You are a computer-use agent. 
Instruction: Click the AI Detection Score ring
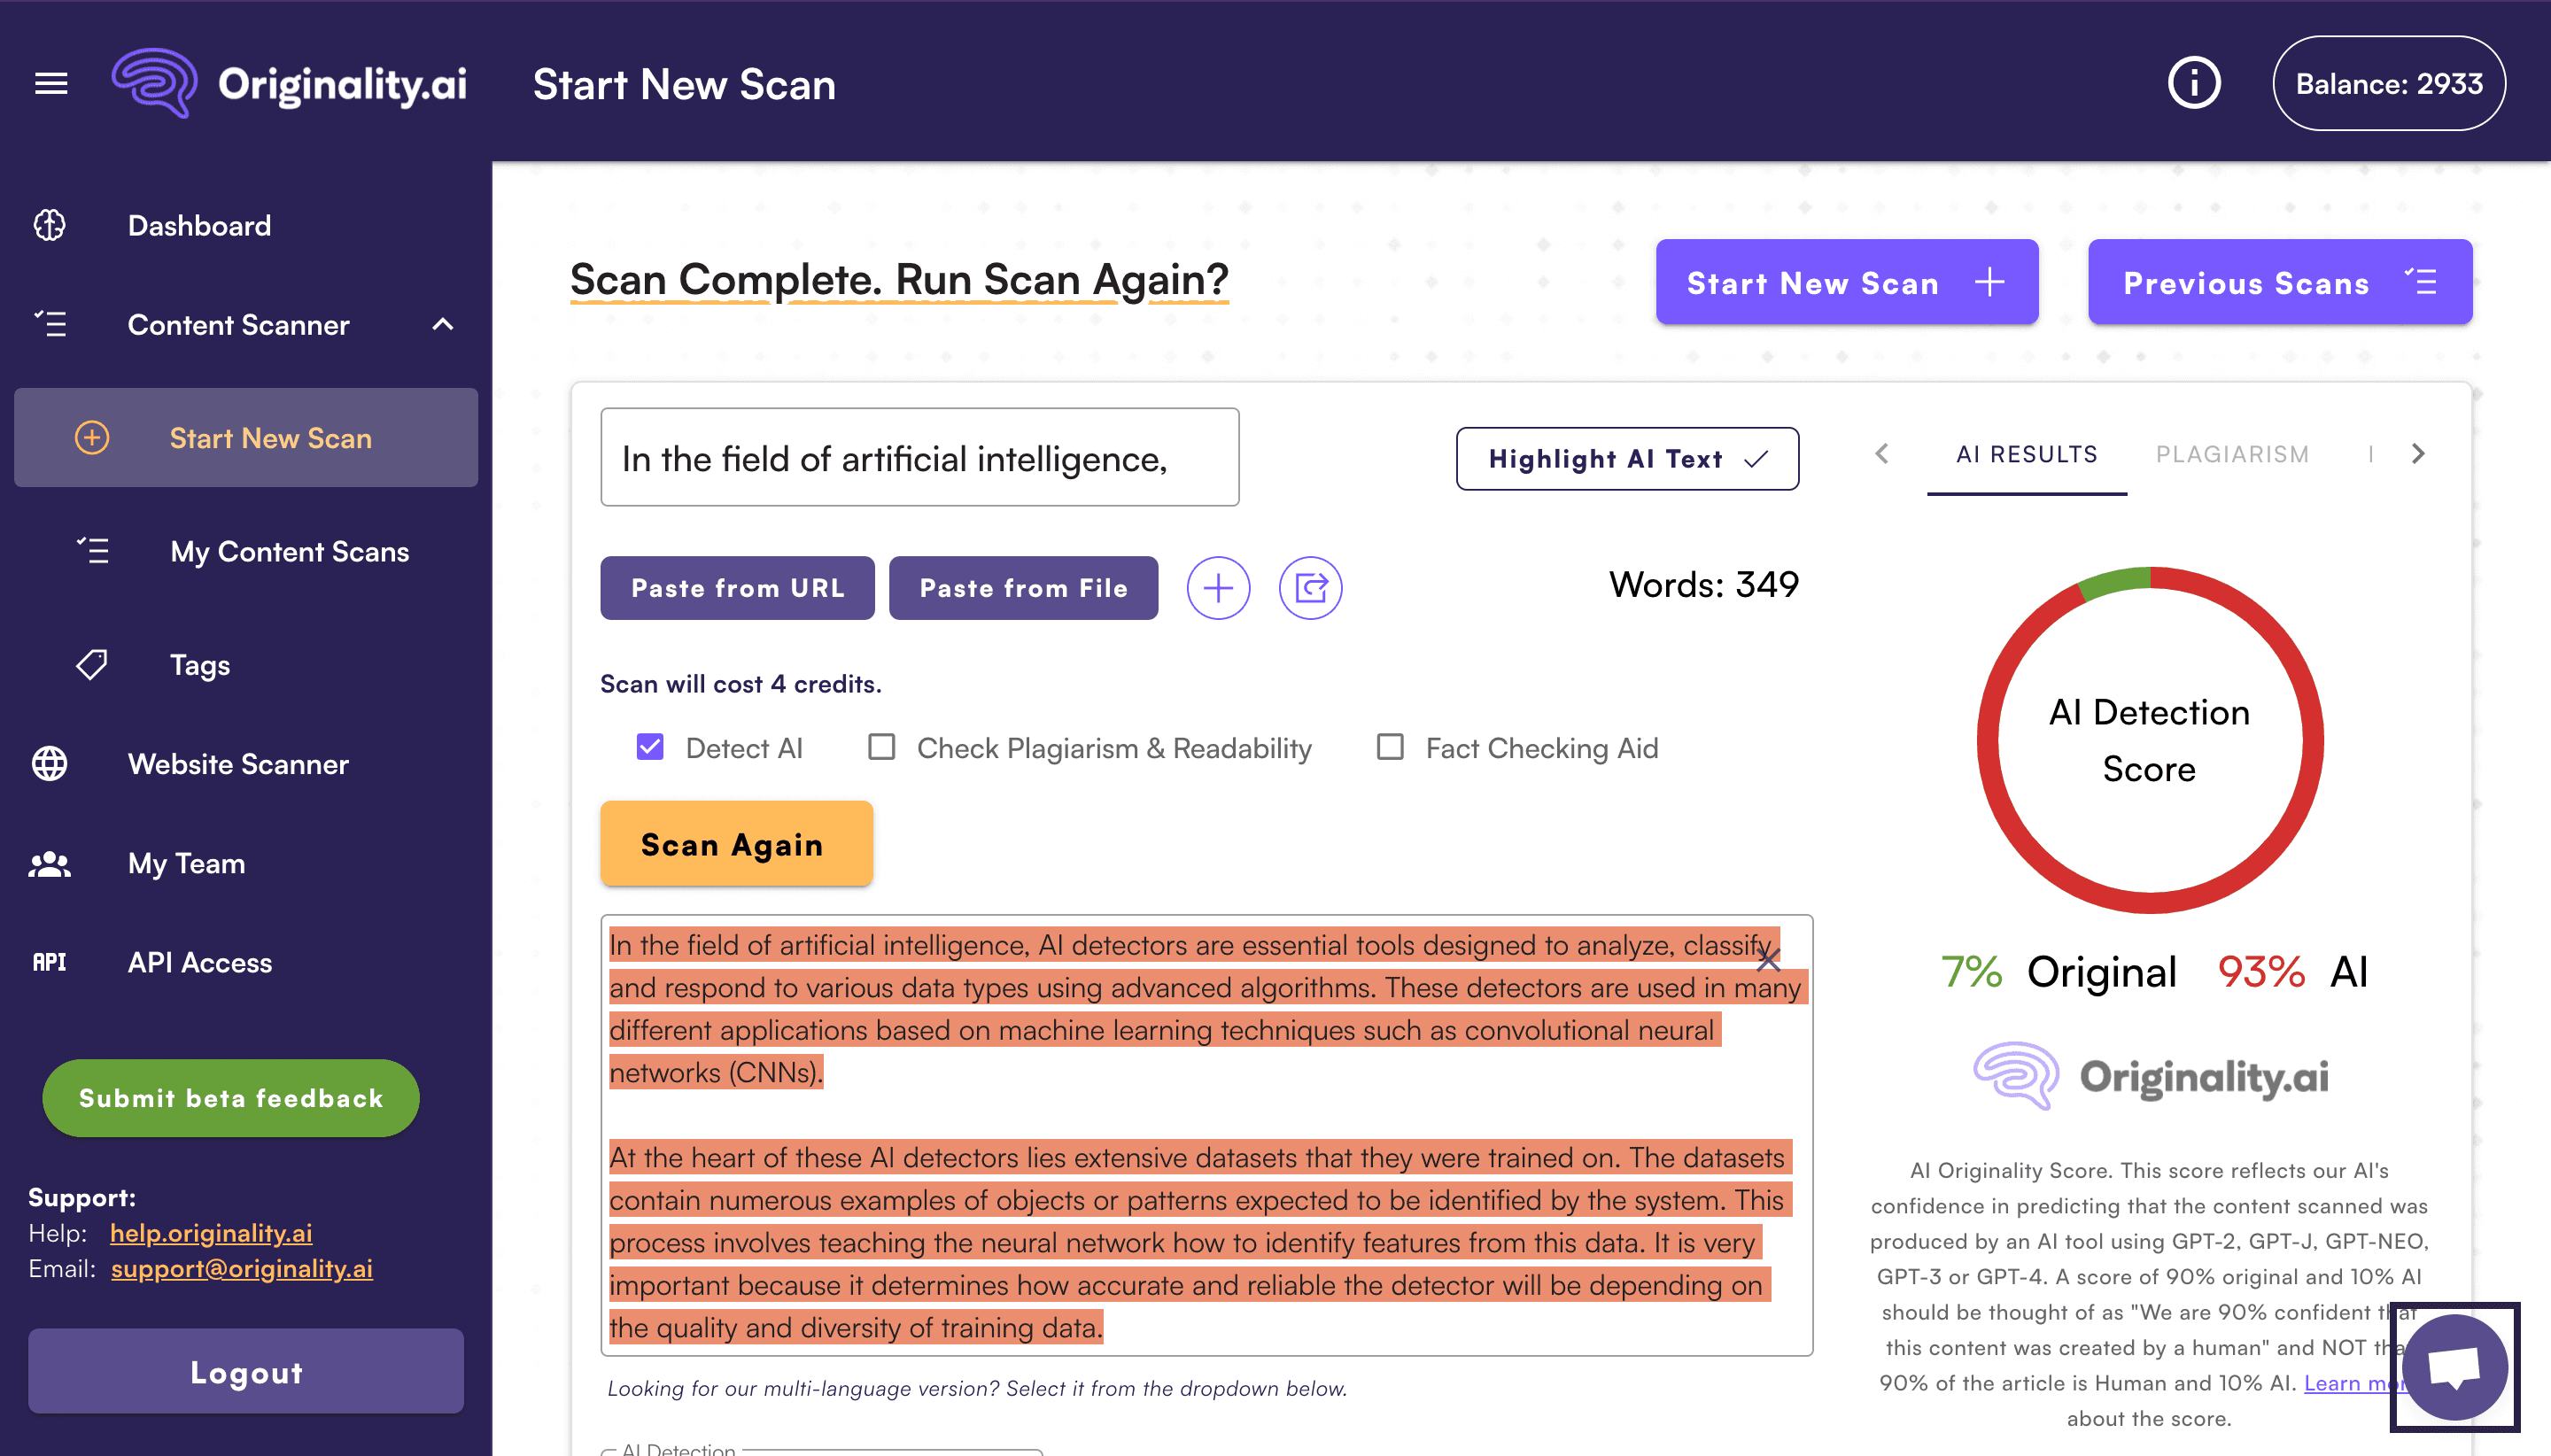coord(2149,740)
